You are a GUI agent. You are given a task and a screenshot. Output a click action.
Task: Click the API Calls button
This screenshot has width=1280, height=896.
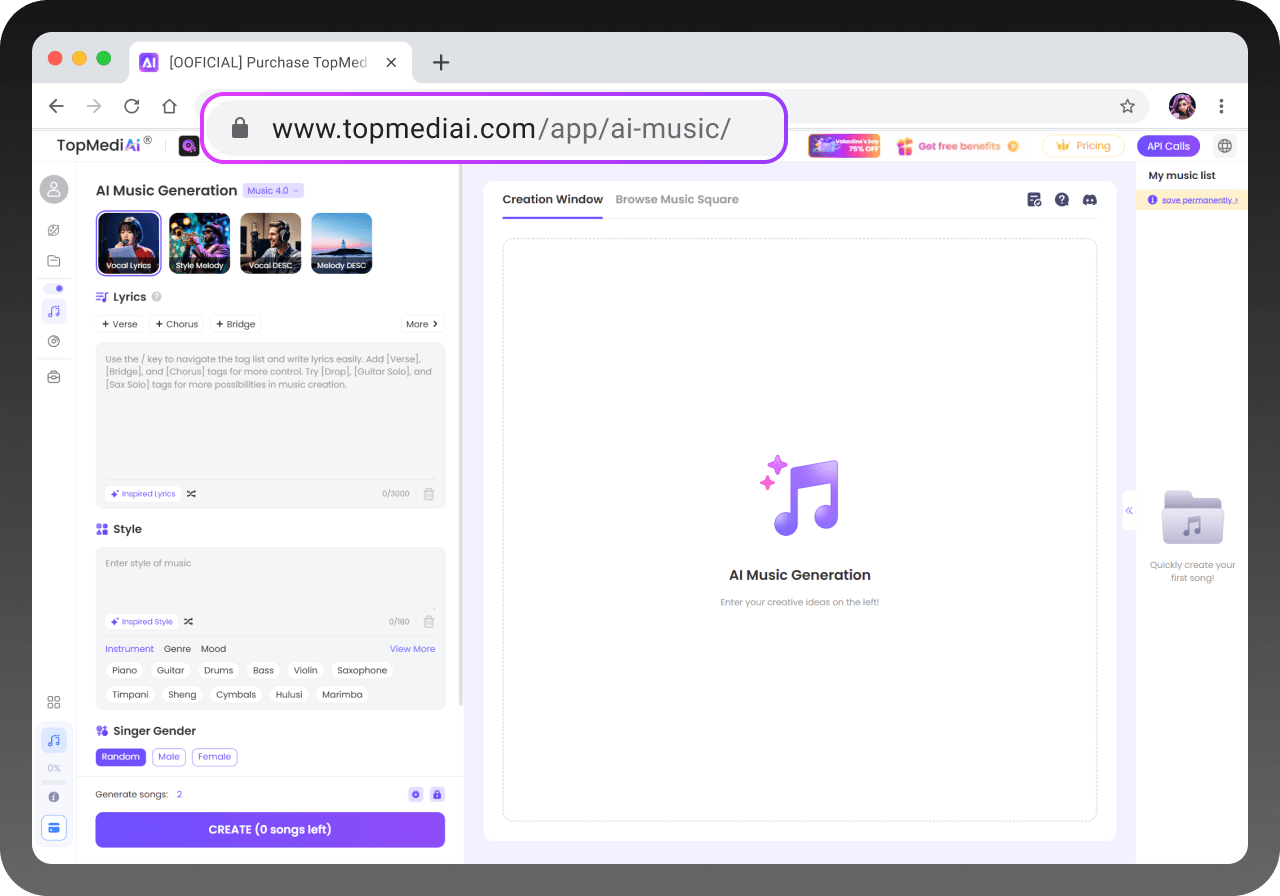click(1168, 146)
